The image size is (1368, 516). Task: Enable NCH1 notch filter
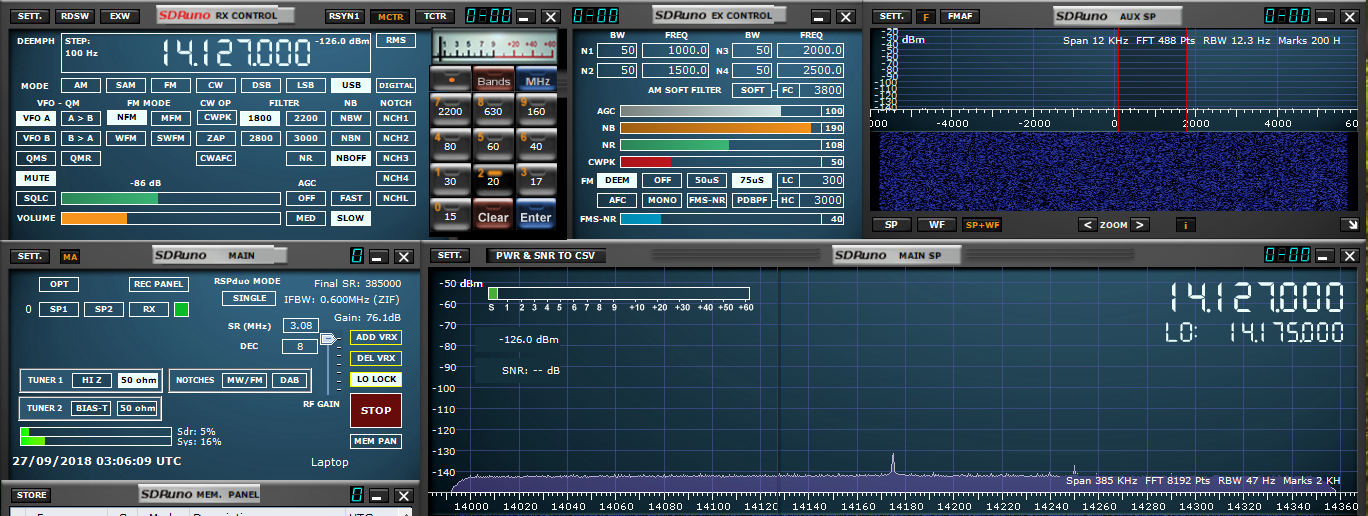coord(396,118)
